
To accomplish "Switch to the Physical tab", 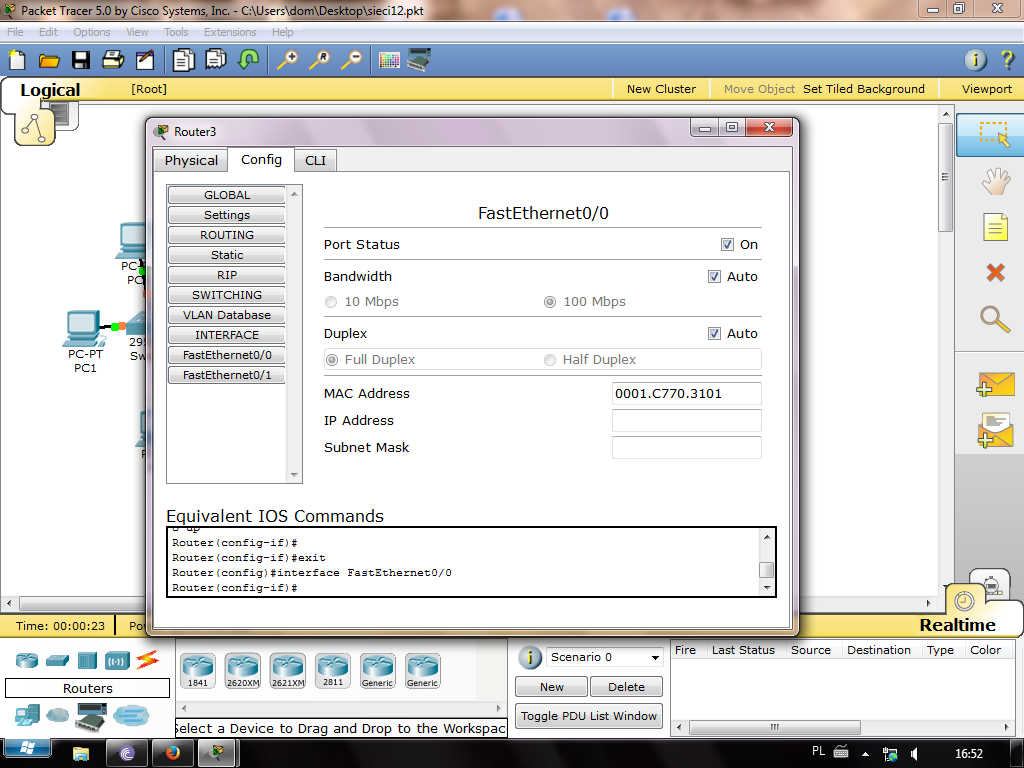I will pyautogui.click(x=191, y=161).
